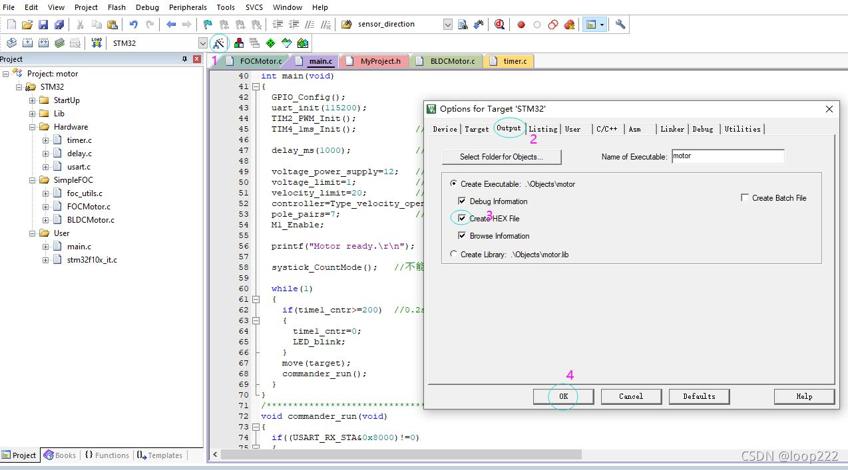Collapse the User folder node
This screenshot has height=470, width=848.
point(32,233)
